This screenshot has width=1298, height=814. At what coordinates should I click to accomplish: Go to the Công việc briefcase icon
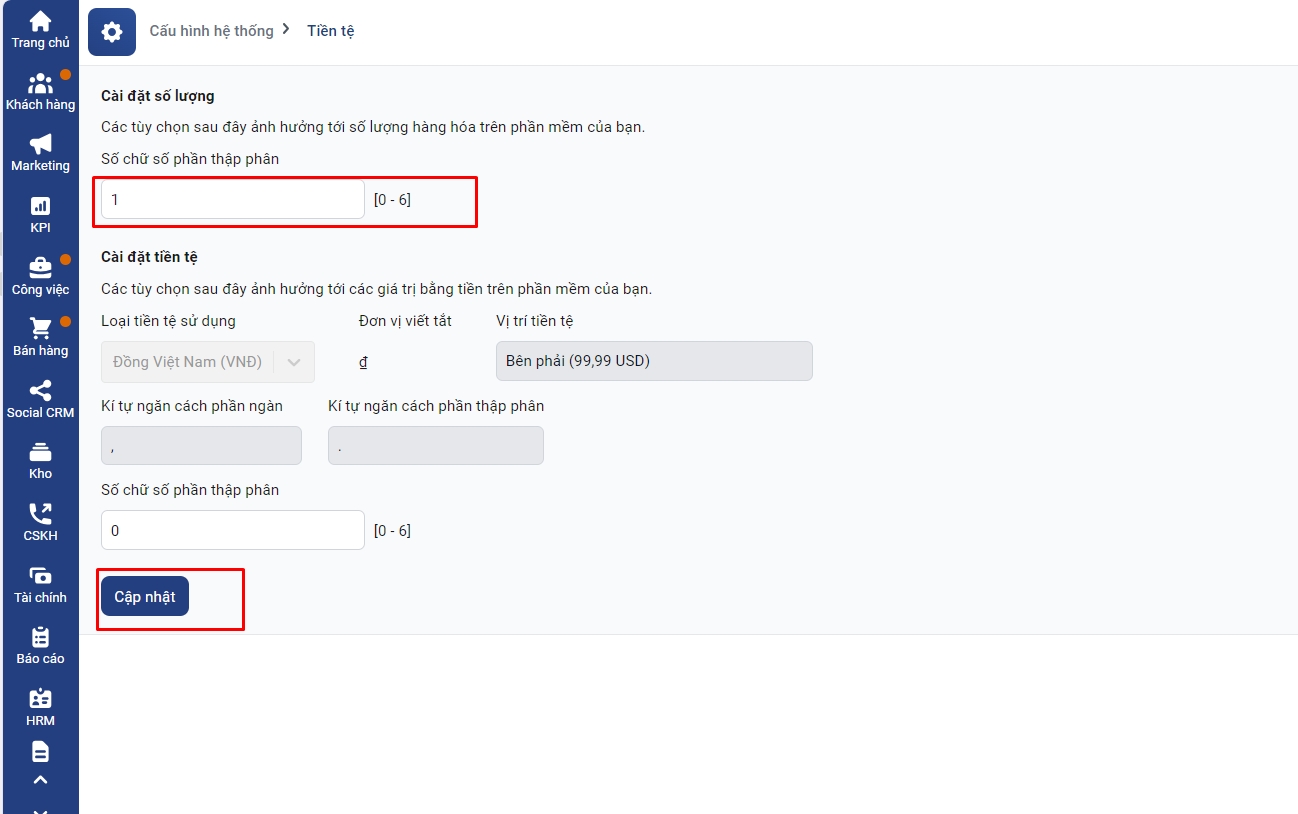[40, 269]
